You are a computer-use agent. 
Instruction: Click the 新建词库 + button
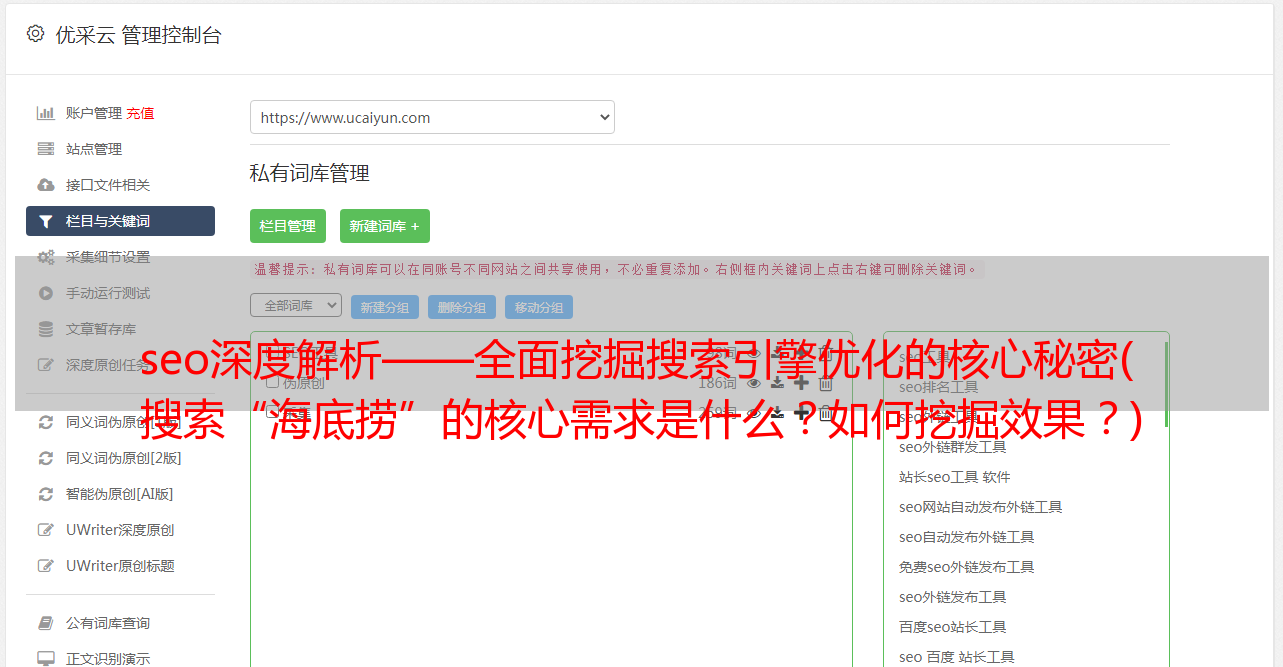pyautogui.click(x=385, y=226)
